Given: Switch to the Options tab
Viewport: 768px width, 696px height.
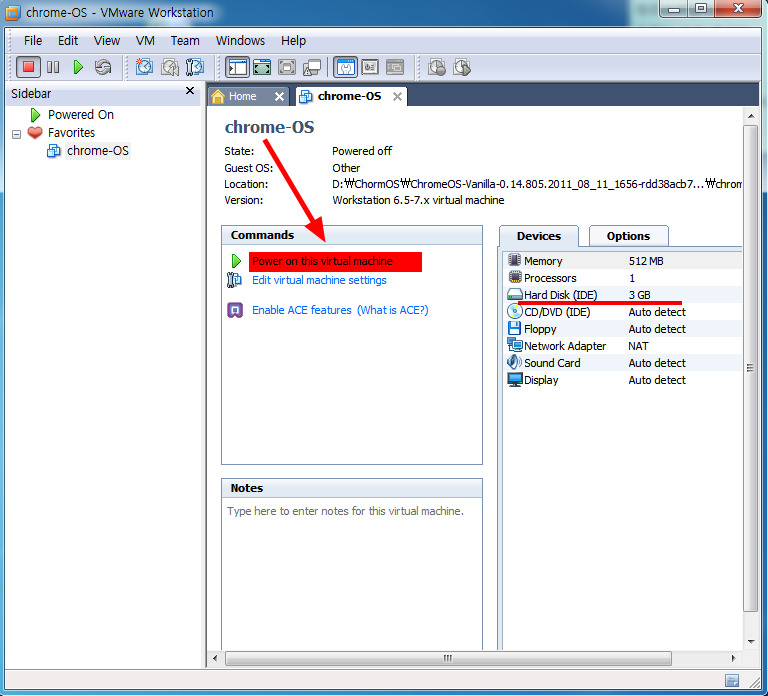Looking at the screenshot, I should click(627, 236).
